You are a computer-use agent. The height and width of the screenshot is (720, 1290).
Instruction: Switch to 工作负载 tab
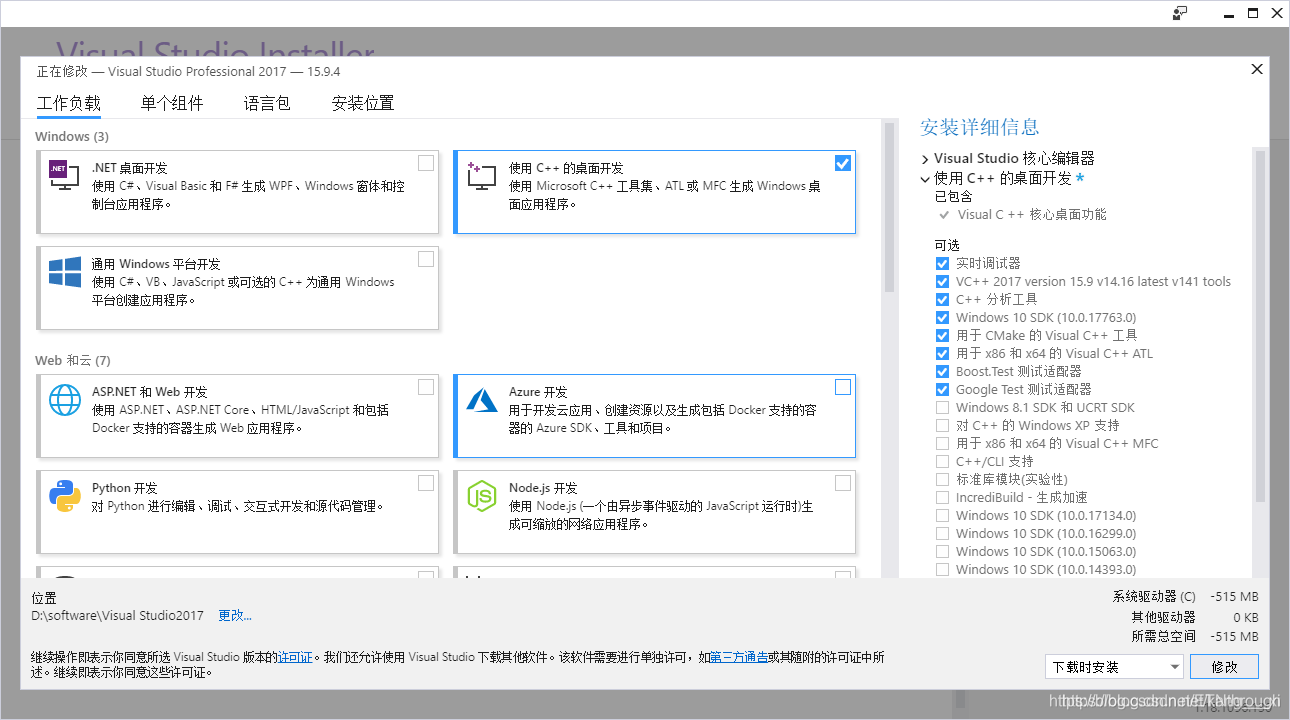[x=69, y=103]
